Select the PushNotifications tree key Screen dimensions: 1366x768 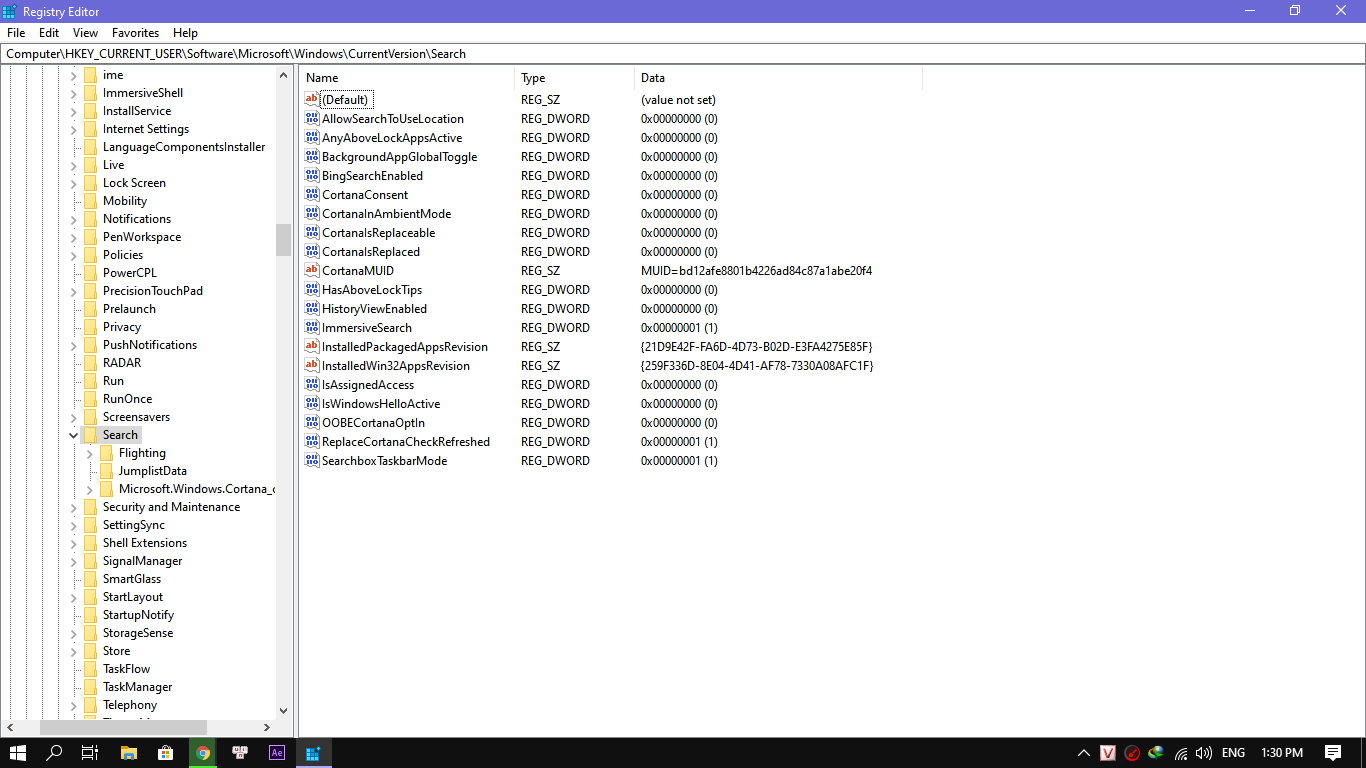150,345
